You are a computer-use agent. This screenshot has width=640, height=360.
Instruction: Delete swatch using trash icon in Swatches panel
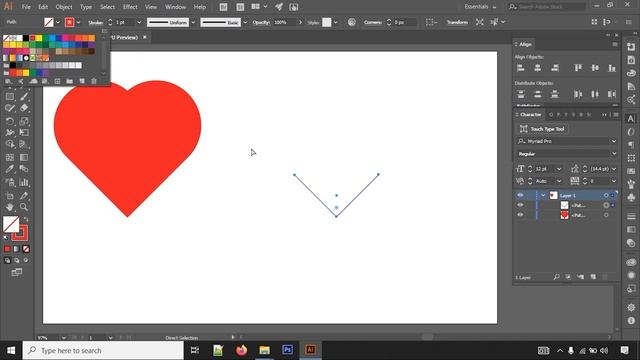94,81
